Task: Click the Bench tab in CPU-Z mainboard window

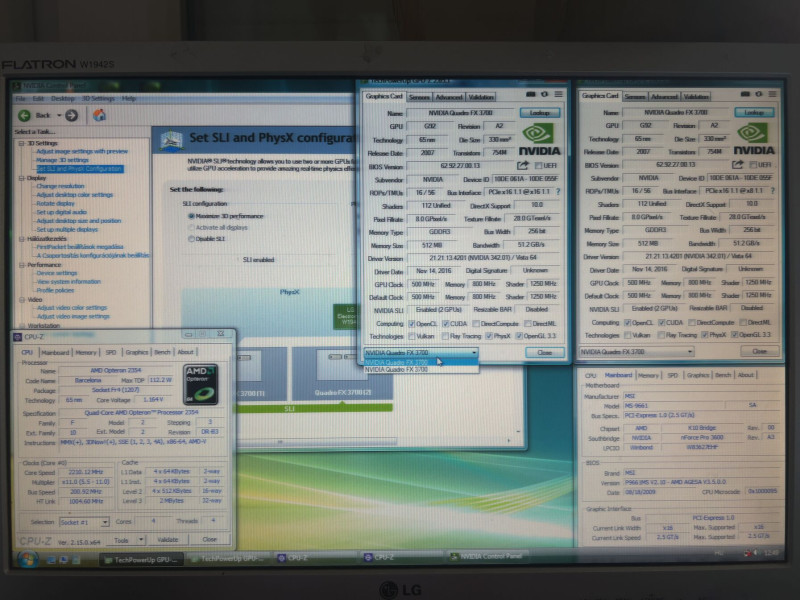Action: pos(722,375)
